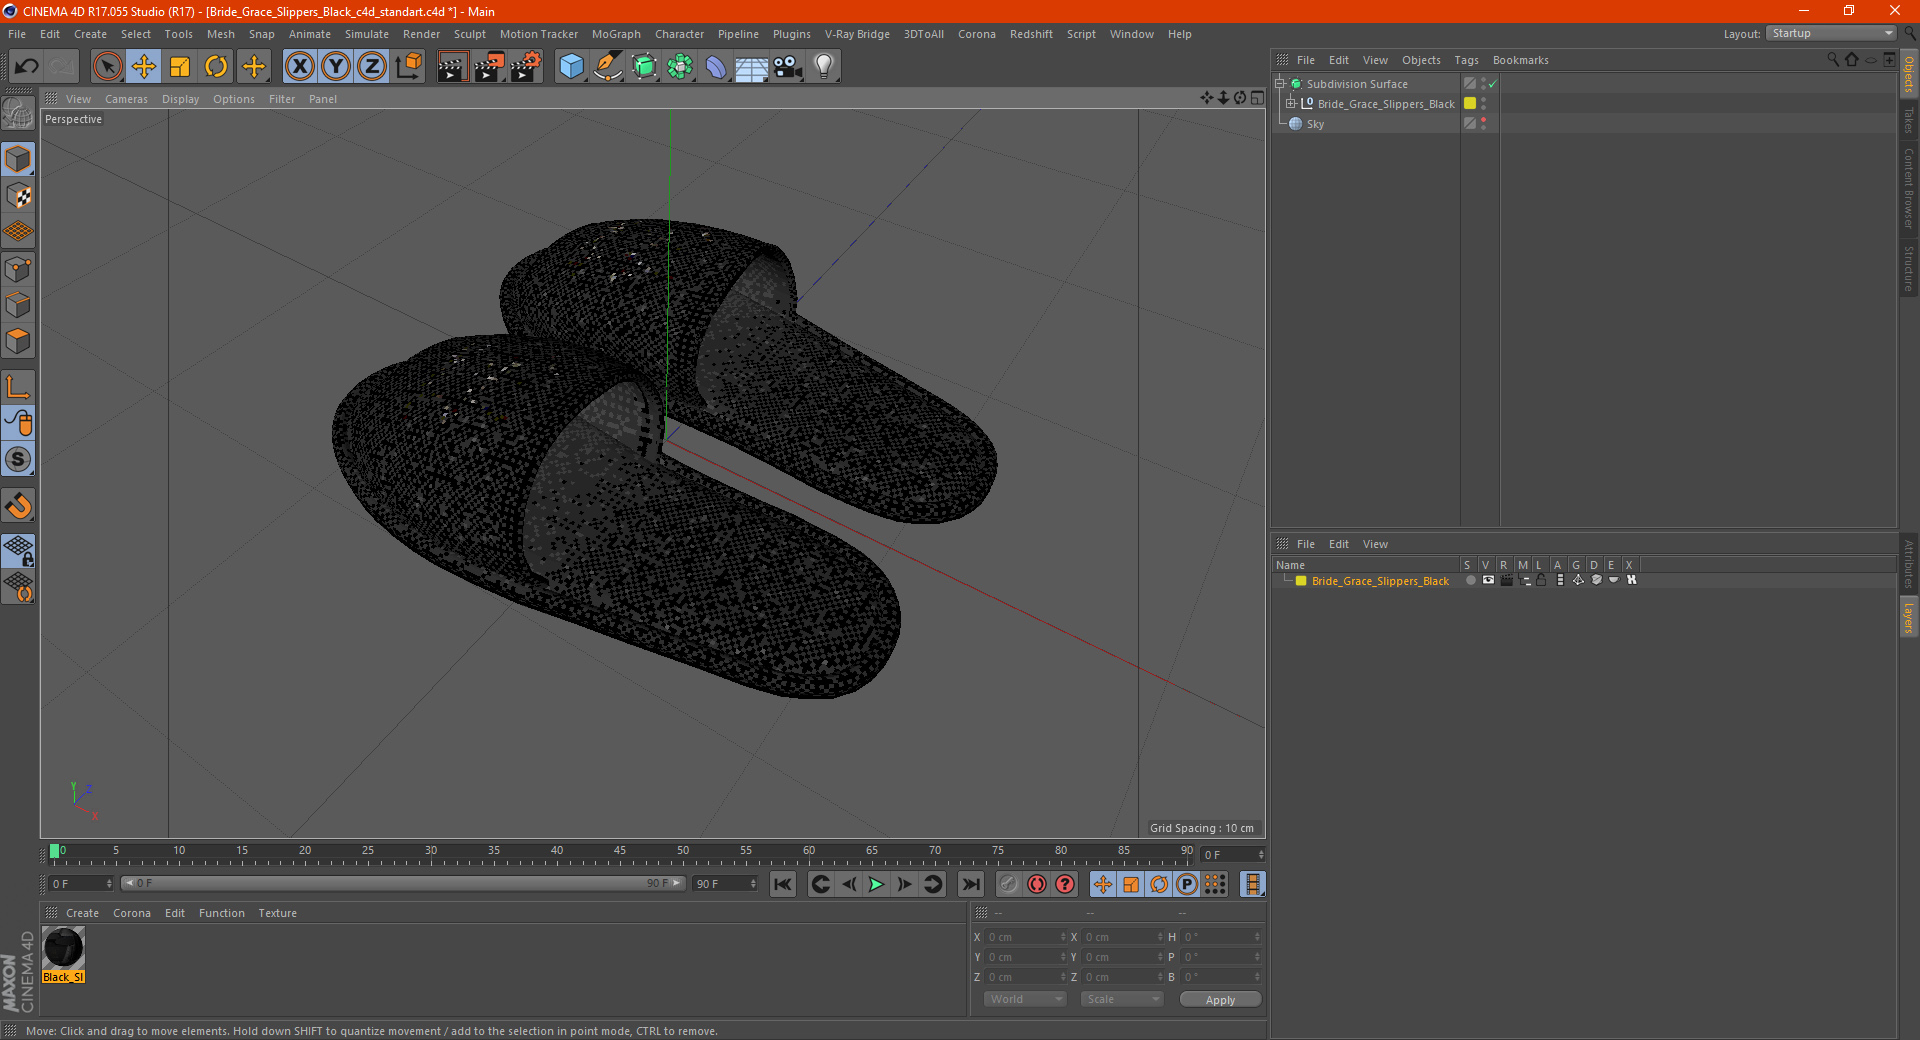The height and width of the screenshot is (1040, 1920).
Task: Open the Mesh menu
Action: tap(220, 34)
